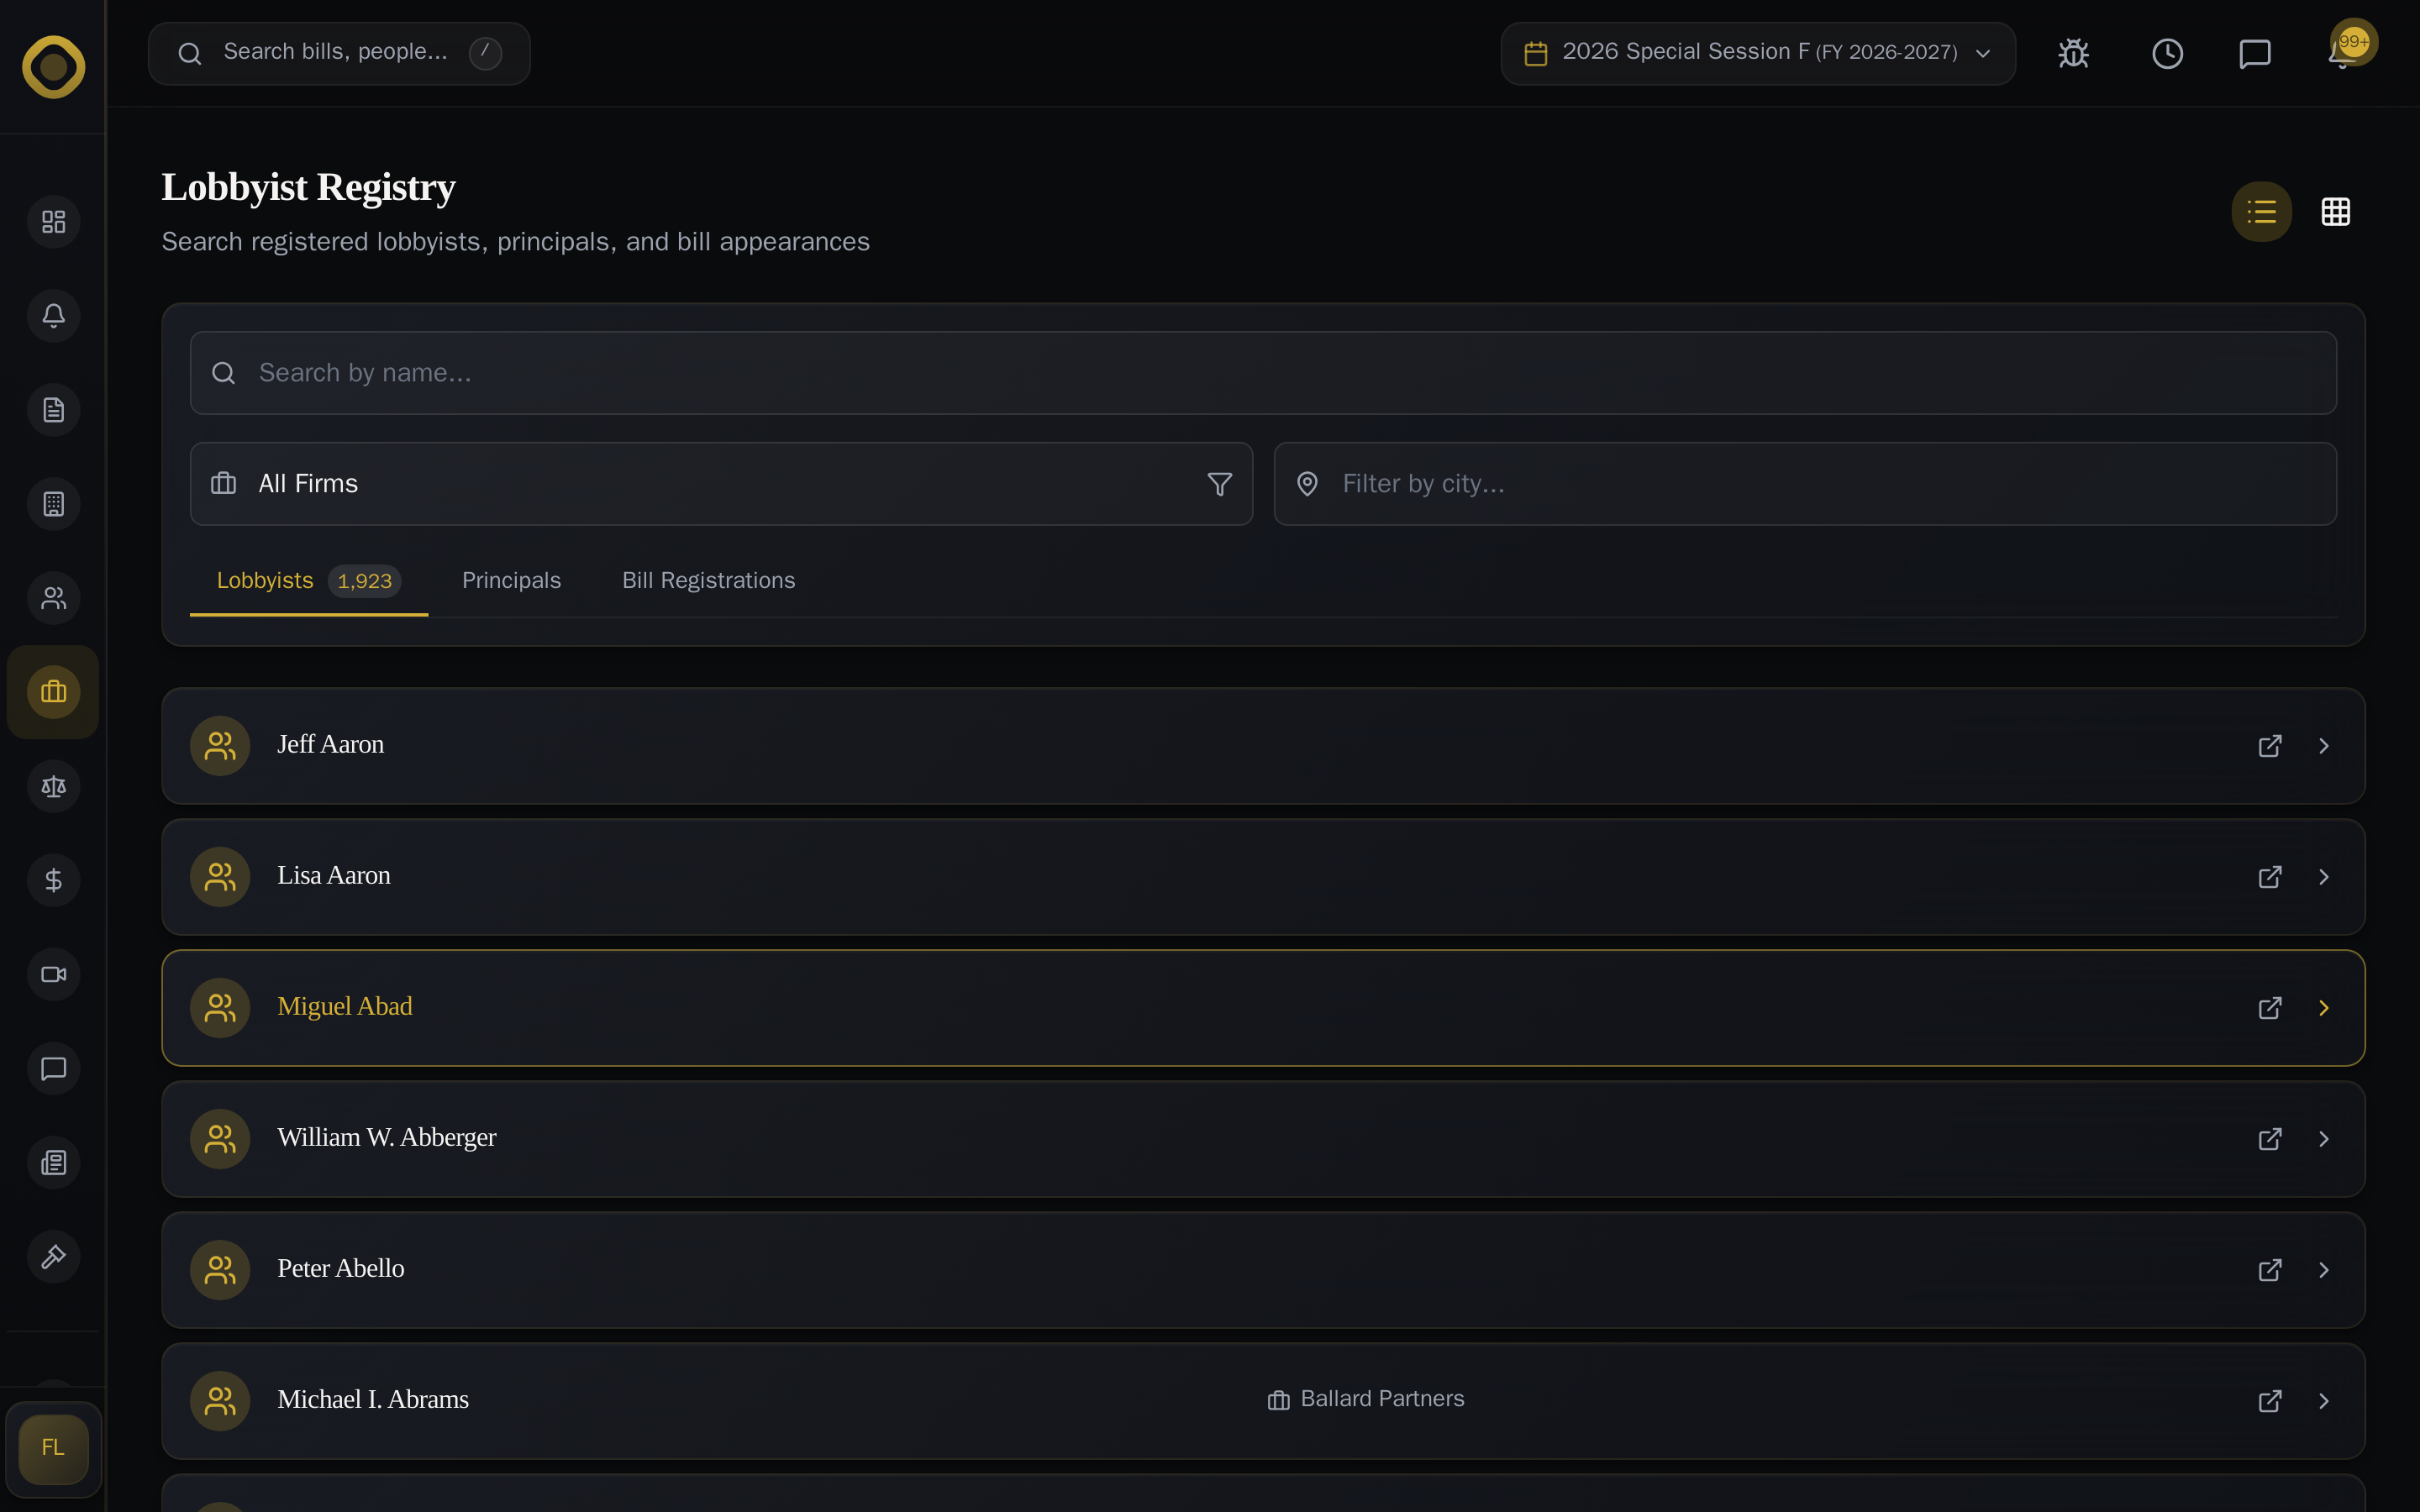Open the dollar sign icon in sidebar
This screenshot has width=2420, height=1512.
(53, 880)
